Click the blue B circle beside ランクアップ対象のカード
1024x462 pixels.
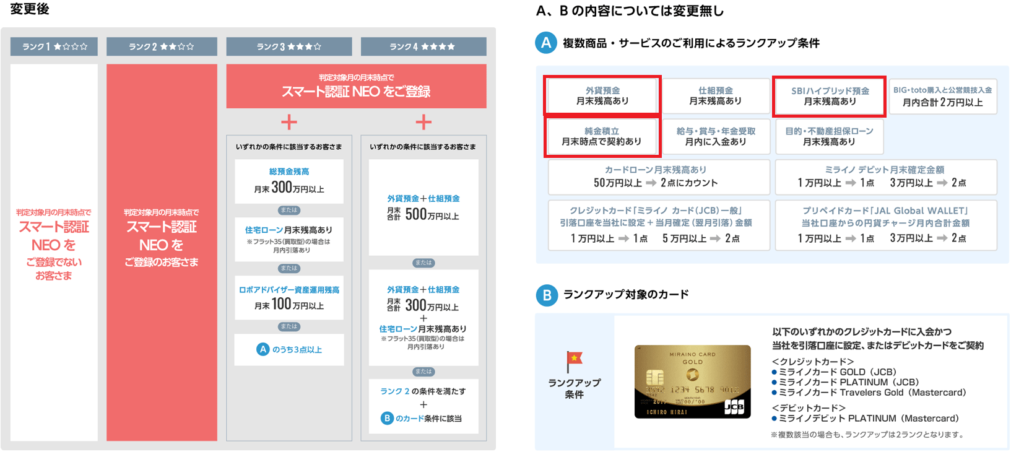[x=545, y=295]
